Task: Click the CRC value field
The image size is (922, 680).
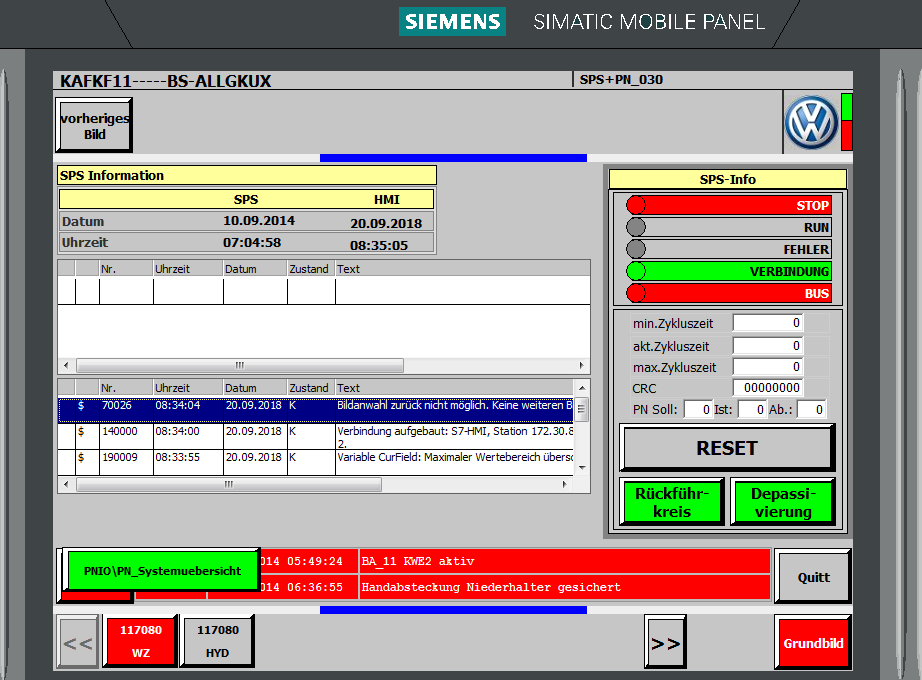Action: click(x=768, y=388)
